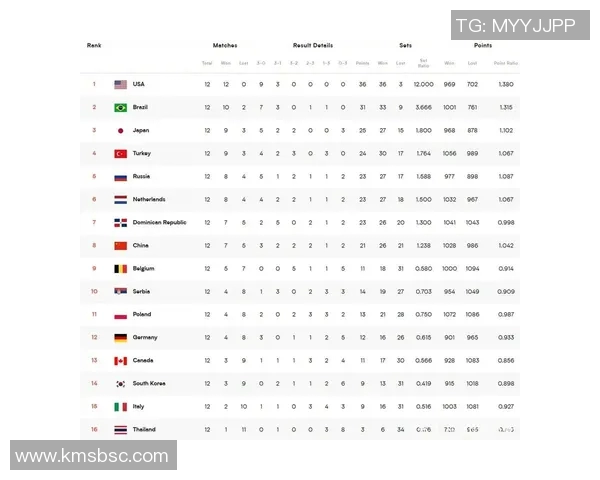
Task: Click the Matches column header
Action: pyautogui.click(x=225, y=45)
